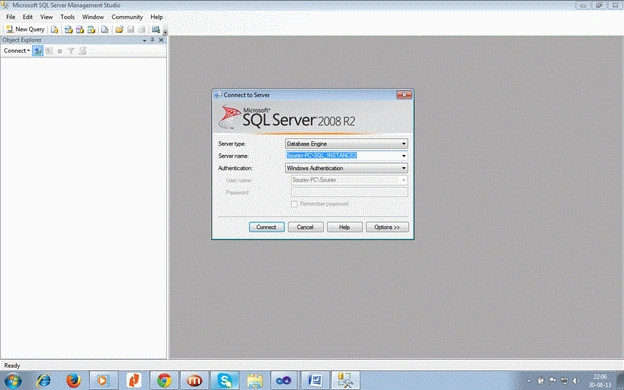Click the Cancel button
The width and height of the screenshot is (624, 390).
pyautogui.click(x=305, y=227)
